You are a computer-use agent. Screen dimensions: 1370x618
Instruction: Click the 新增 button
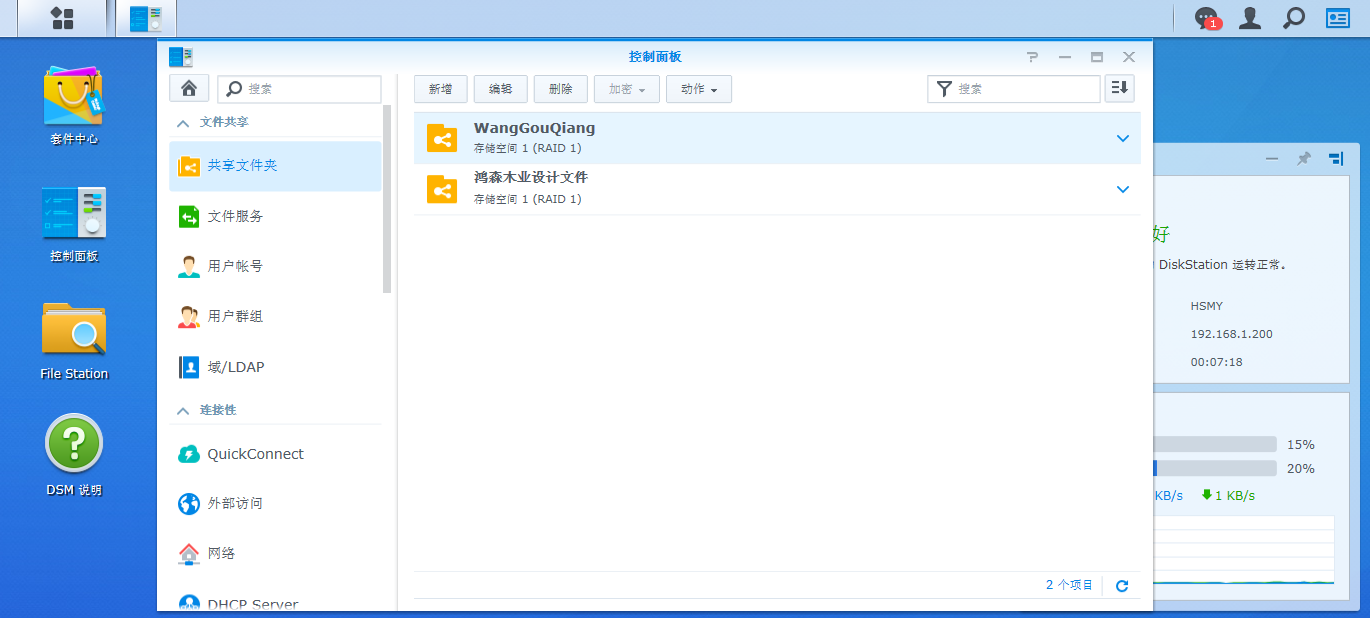(440, 89)
